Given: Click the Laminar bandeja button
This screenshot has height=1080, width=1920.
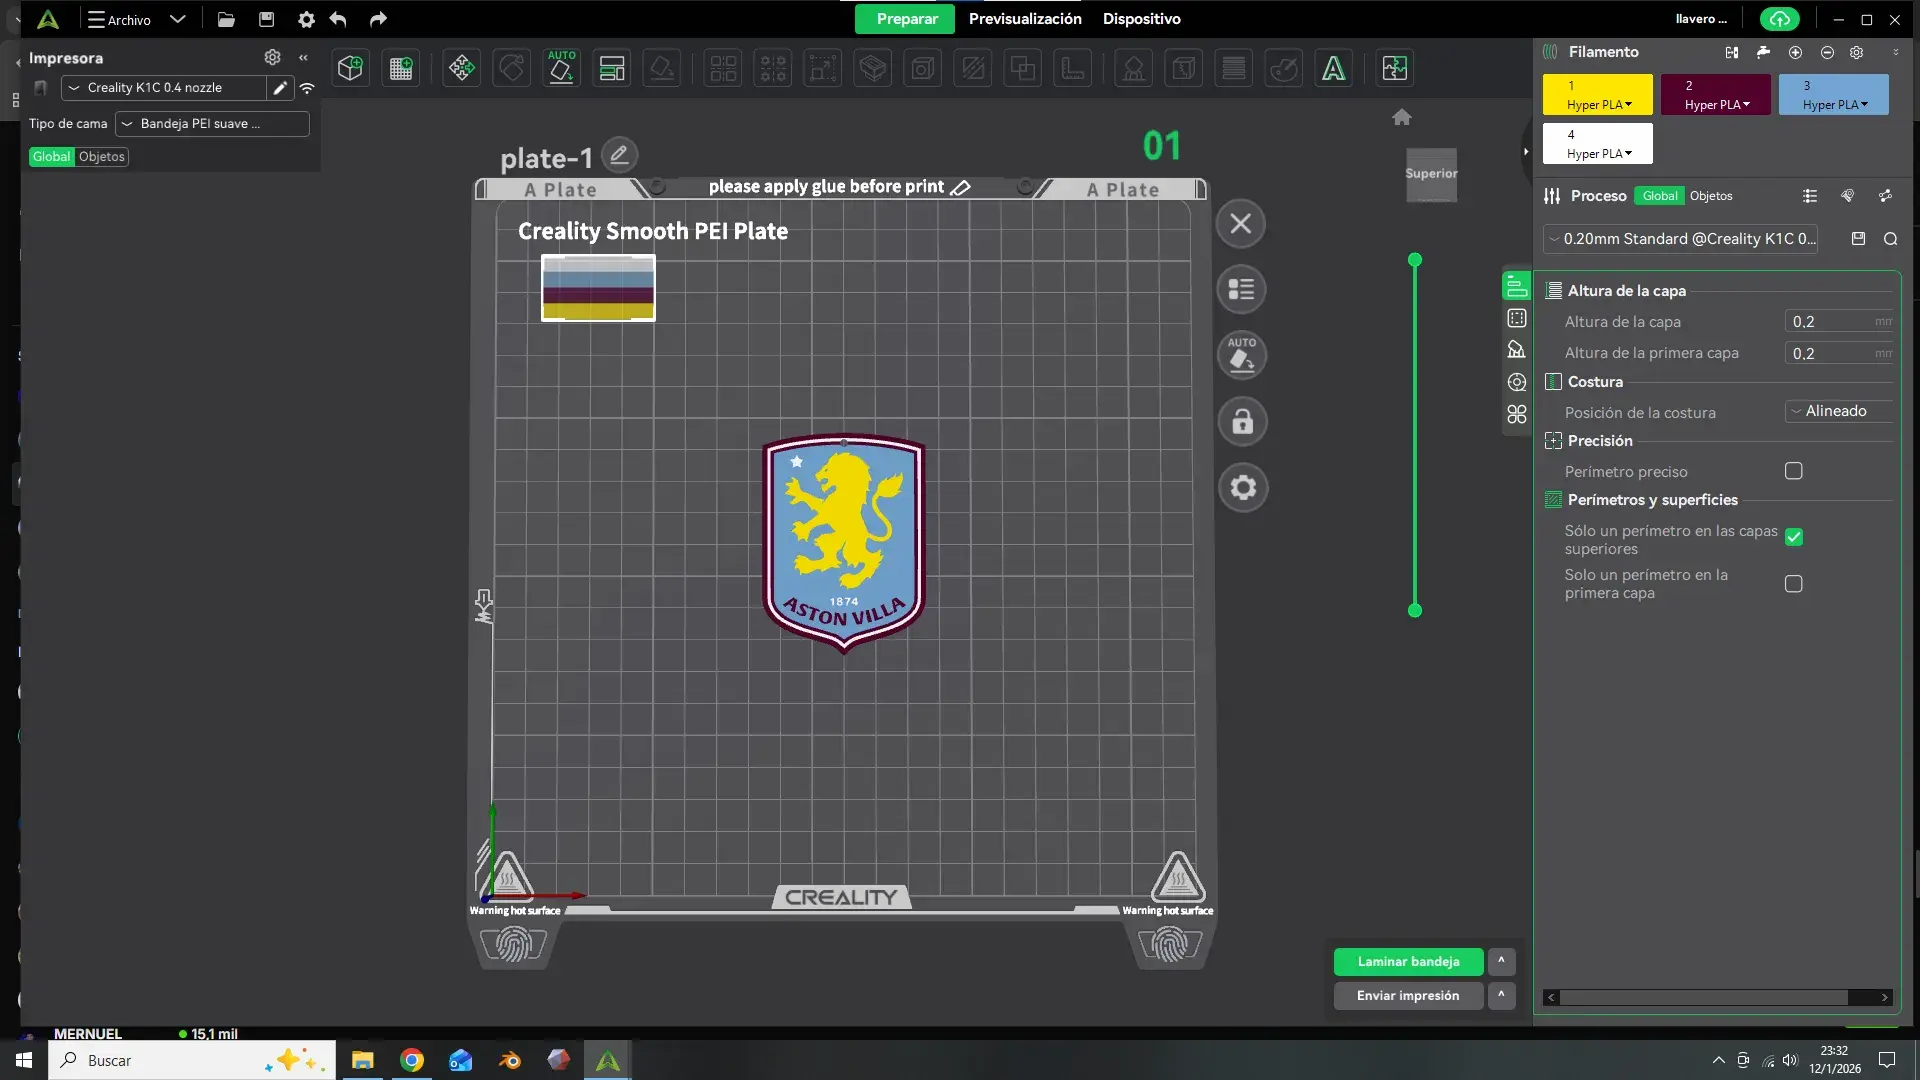Looking at the screenshot, I should click(x=1408, y=961).
